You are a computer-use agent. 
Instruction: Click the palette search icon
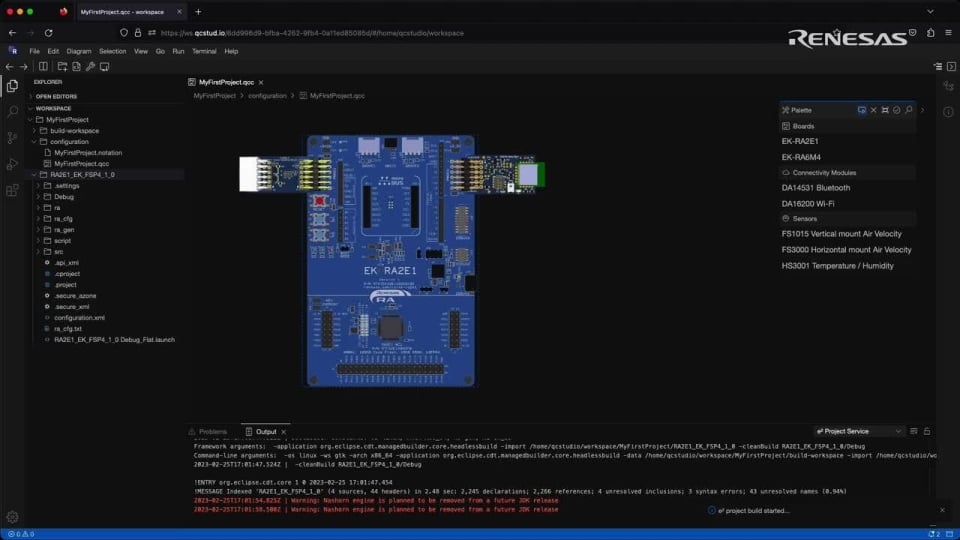(909, 110)
